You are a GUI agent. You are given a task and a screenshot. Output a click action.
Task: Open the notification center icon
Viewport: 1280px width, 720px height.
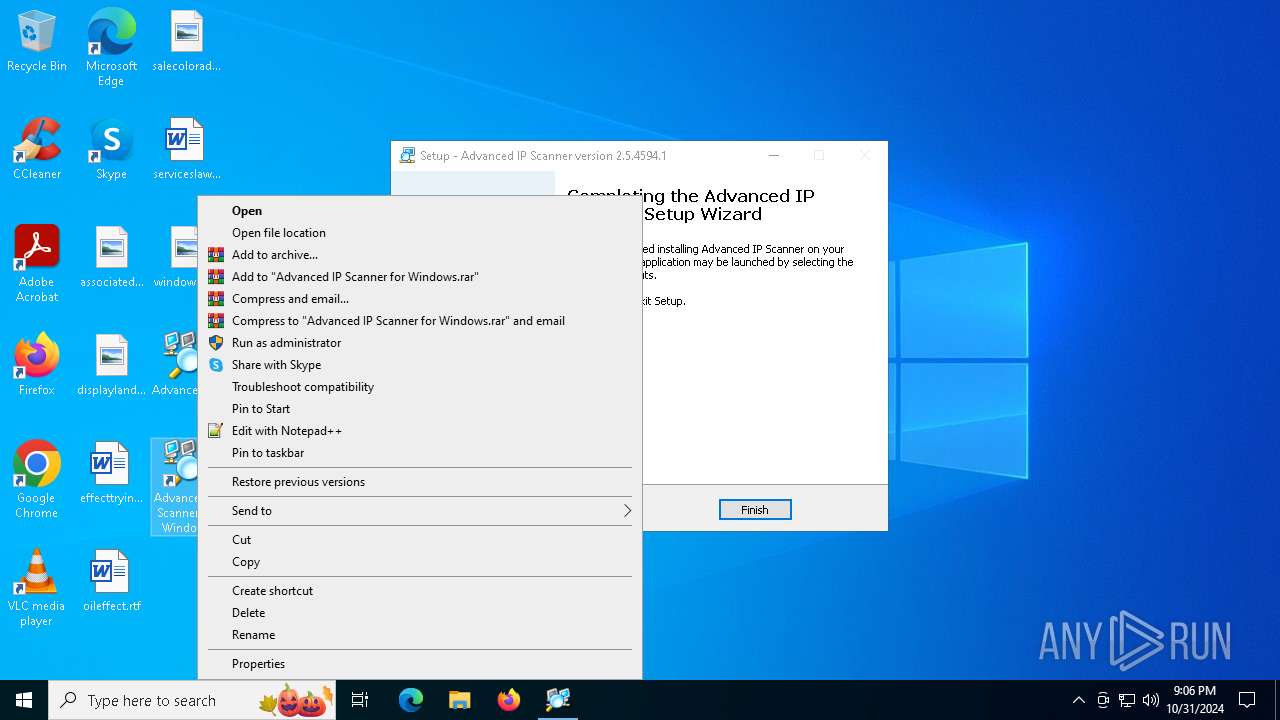pos(1247,700)
